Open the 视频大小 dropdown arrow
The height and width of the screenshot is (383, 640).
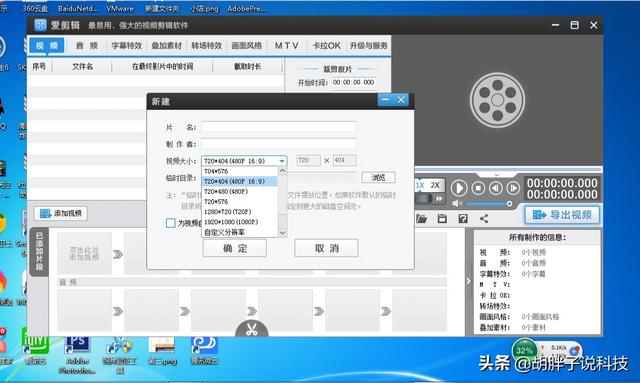coord(282,161)
